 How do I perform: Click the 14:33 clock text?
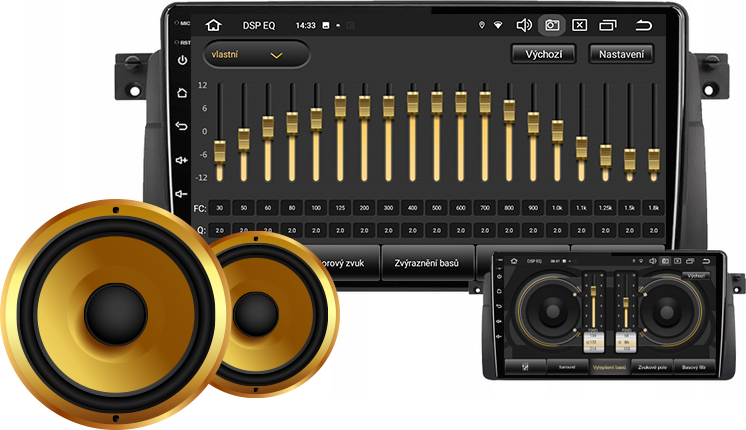(x=305, y=25)
